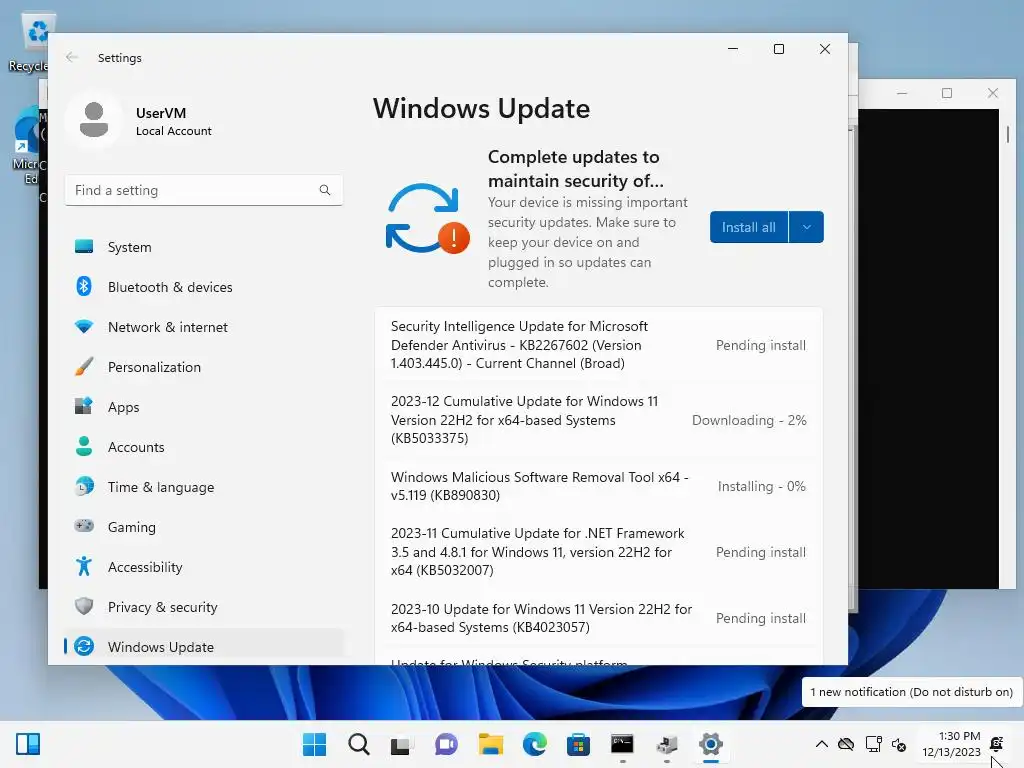Viewport: 1024px width, 768px height.
Task: Launch Microsoft Edge from taskbar
Action: [534, 744]
